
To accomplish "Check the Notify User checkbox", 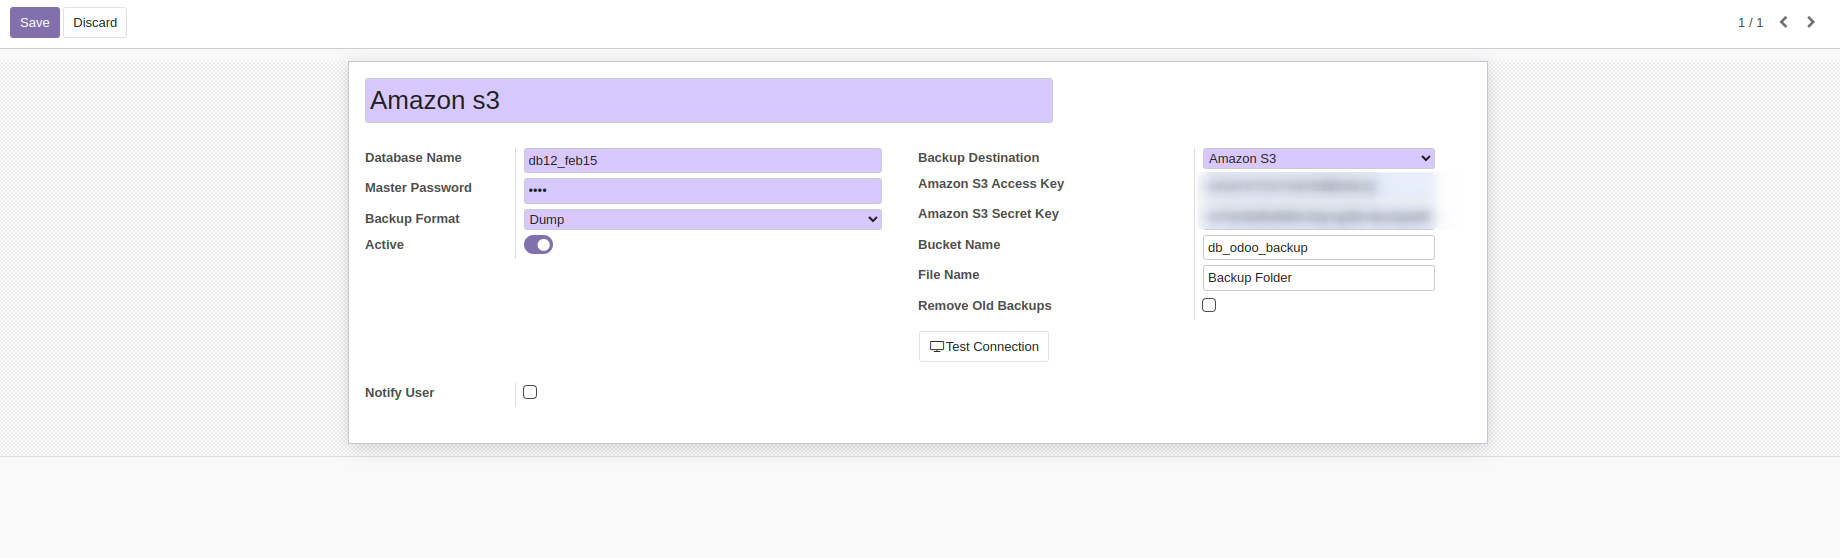I will (x=530, y=392).
